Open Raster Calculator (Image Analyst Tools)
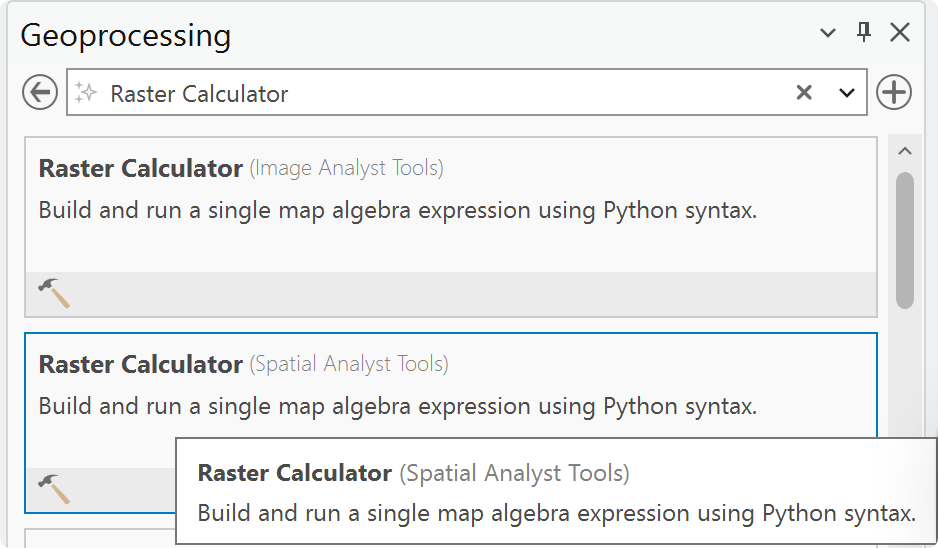This screenshot has height=548, width=938. (x=240, y=168)
